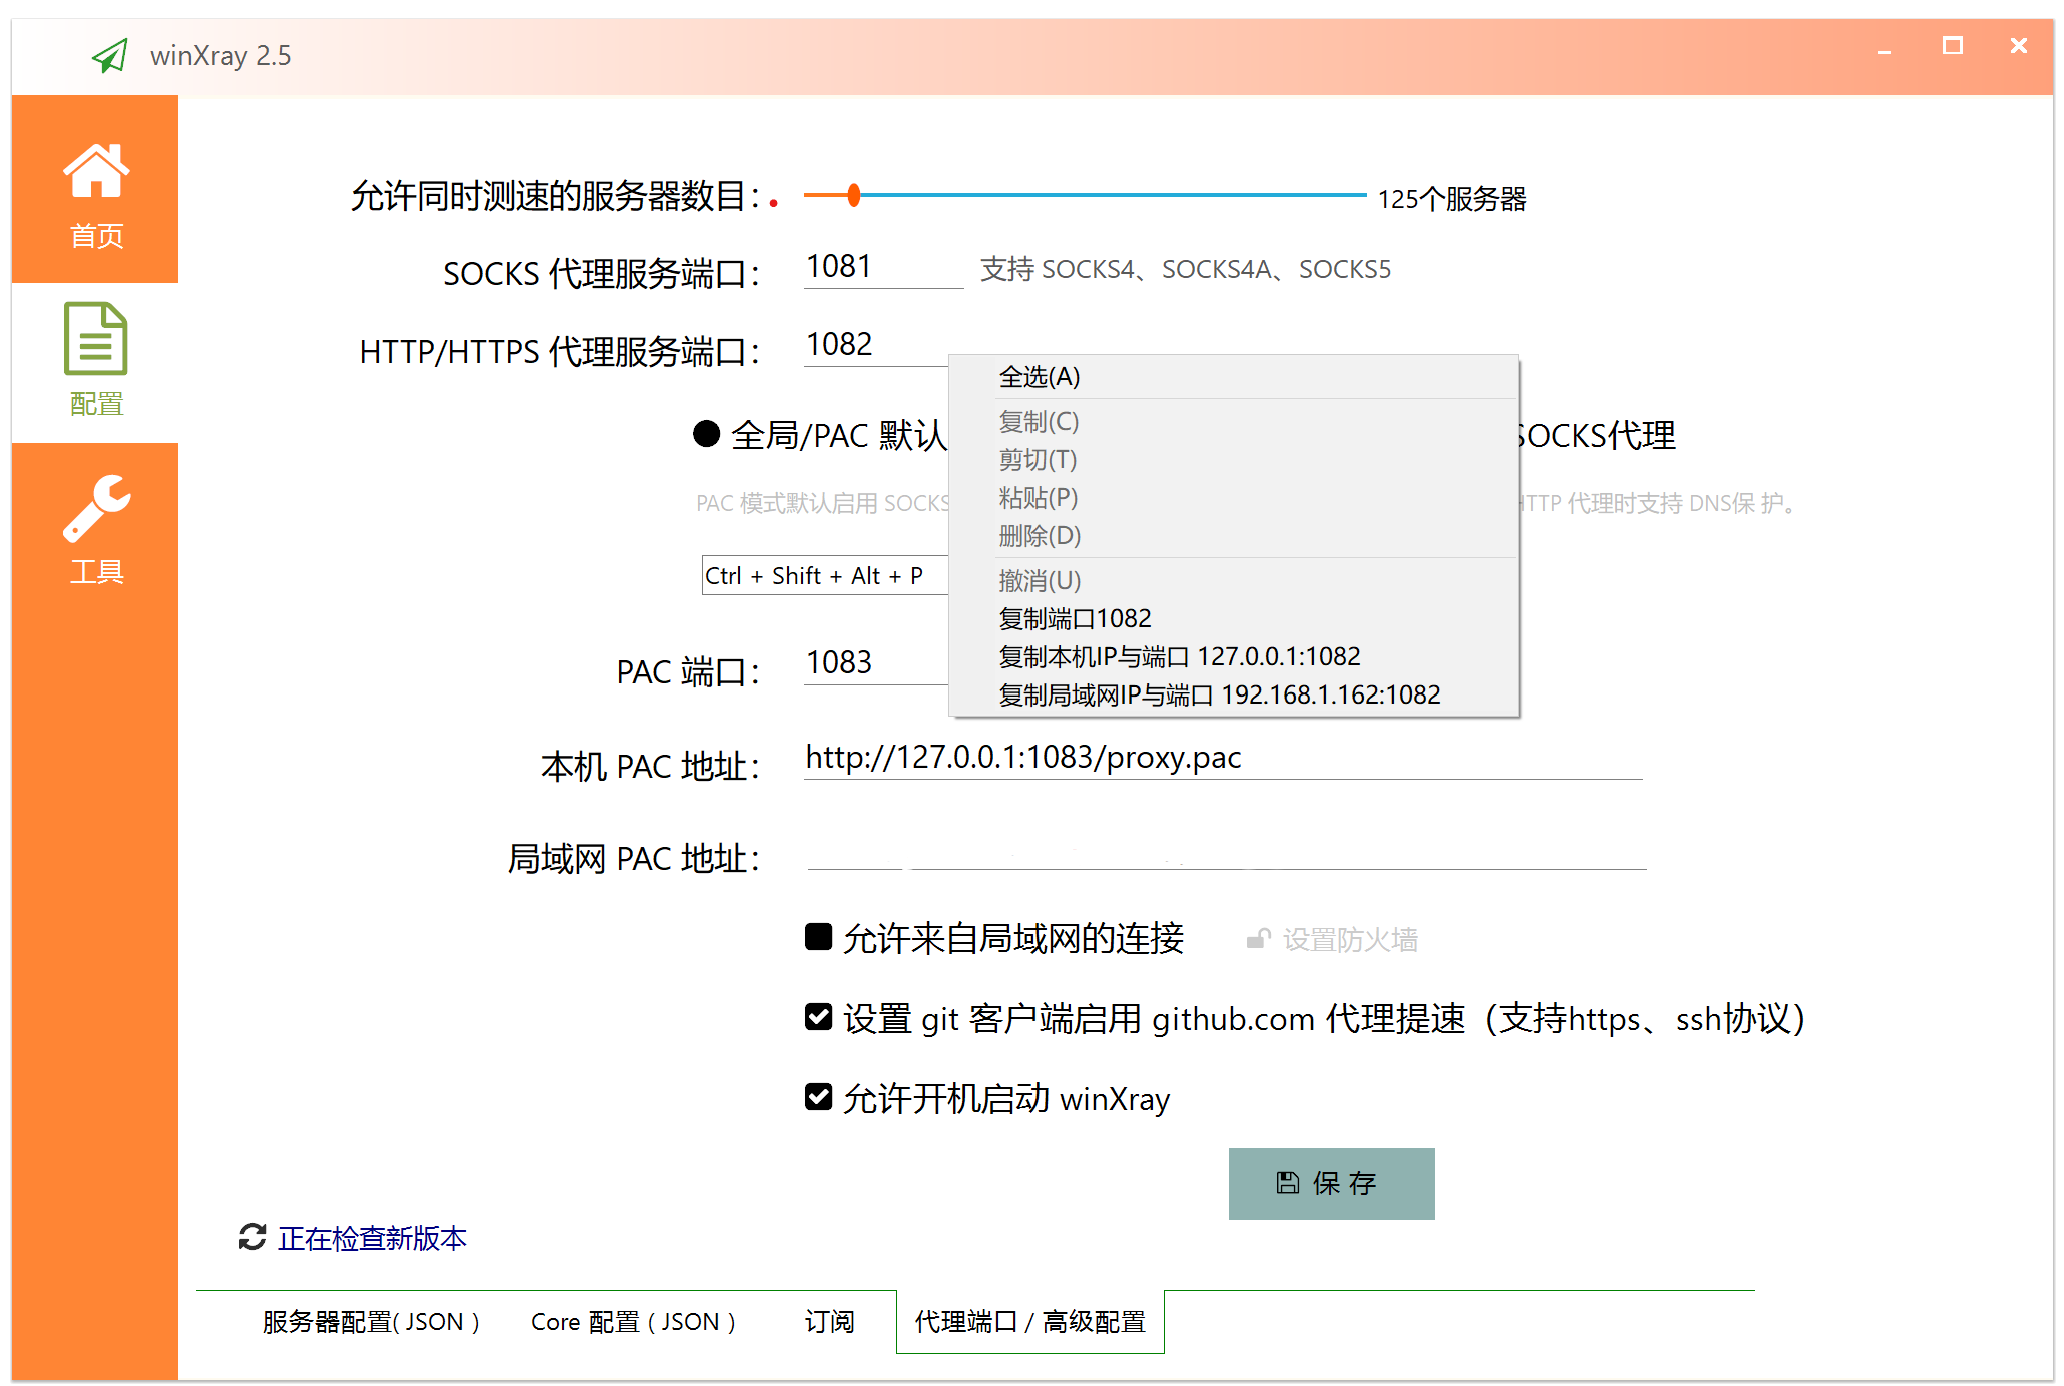Image resolution: width=2064 pixels, height=1386 pixels.
Task: Click the 正在检查新版本 link
Action: click(x=372, y=1238)
